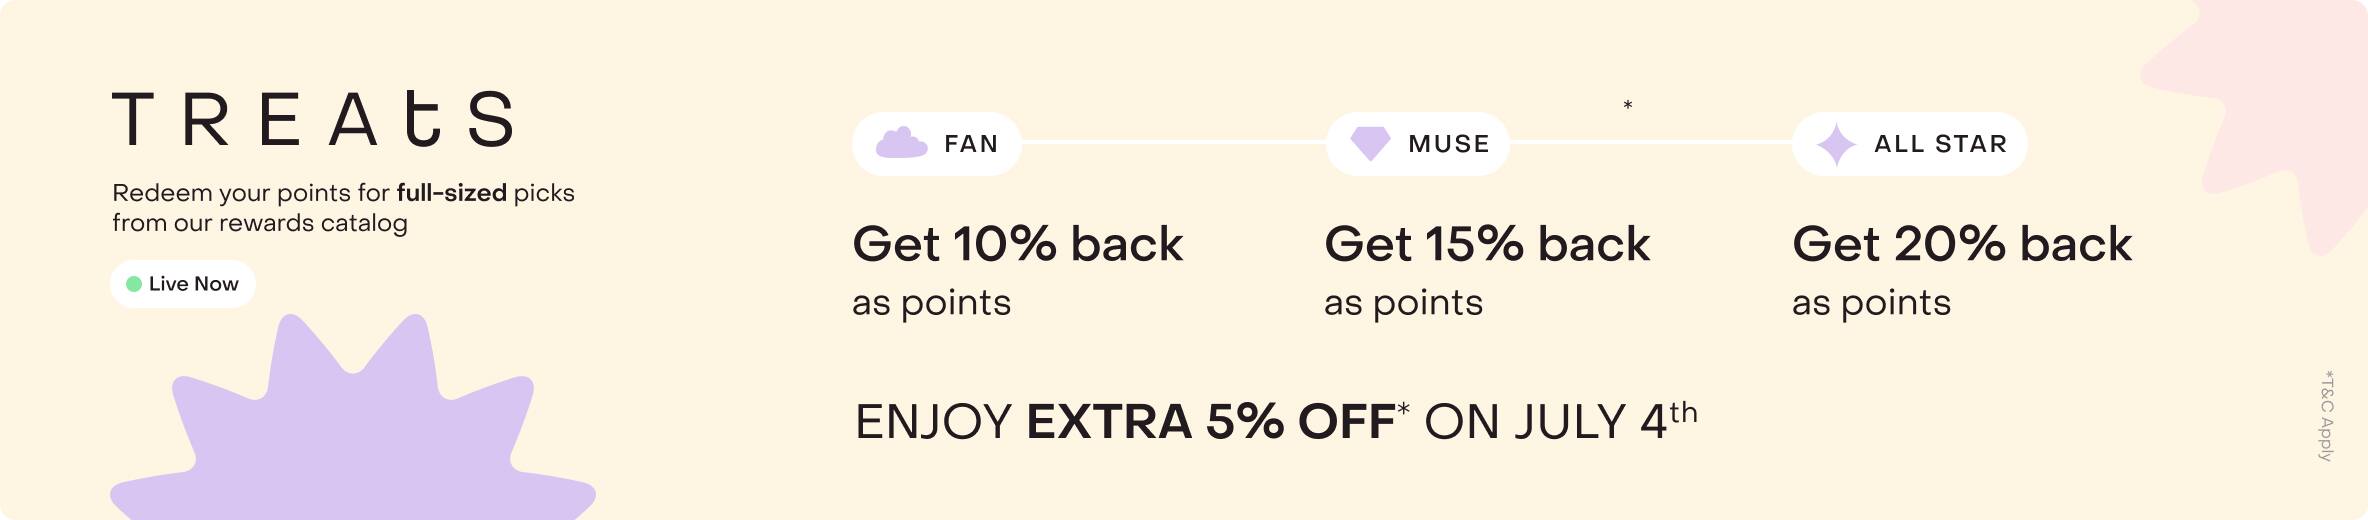Screen dimensions: 2368x520
Task: Select the ALL STAR tier pill
Action: coord(1910,144)
